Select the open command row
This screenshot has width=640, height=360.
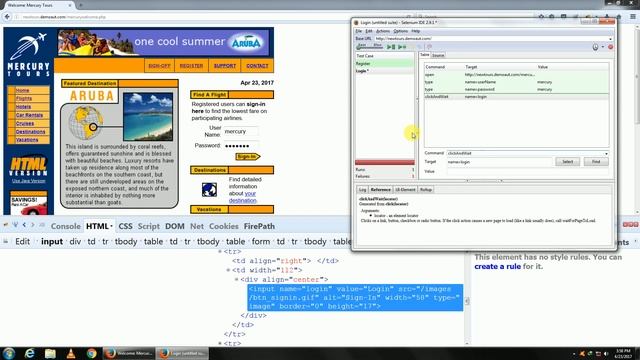point(516,75)
